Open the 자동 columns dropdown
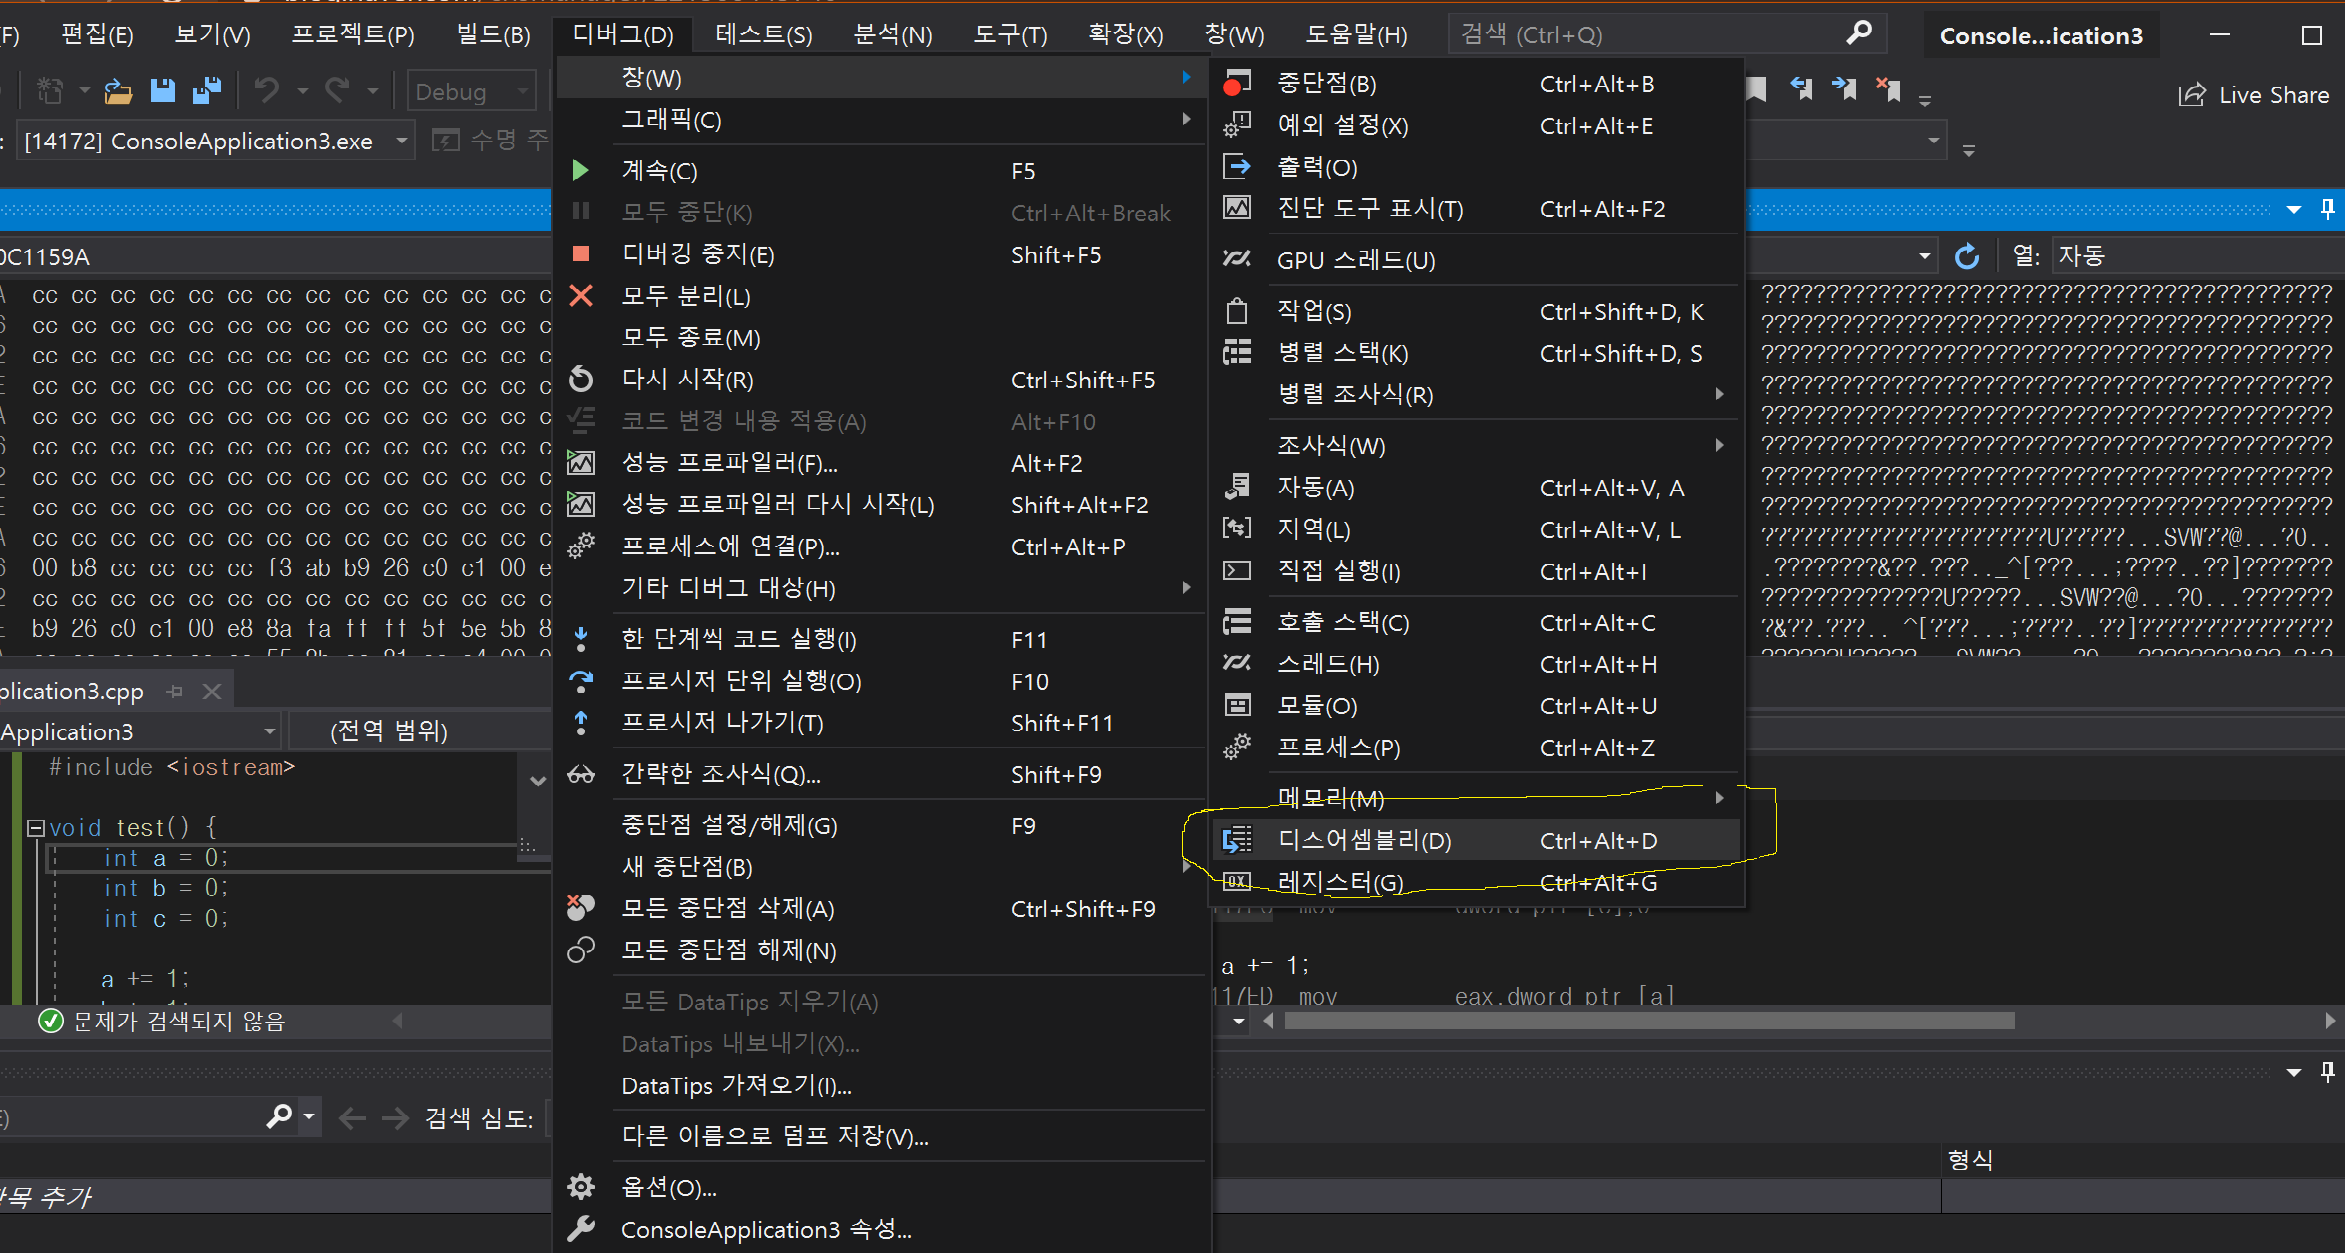The width and height of the screenshot is (2345, 1253). coord(2190,256)
